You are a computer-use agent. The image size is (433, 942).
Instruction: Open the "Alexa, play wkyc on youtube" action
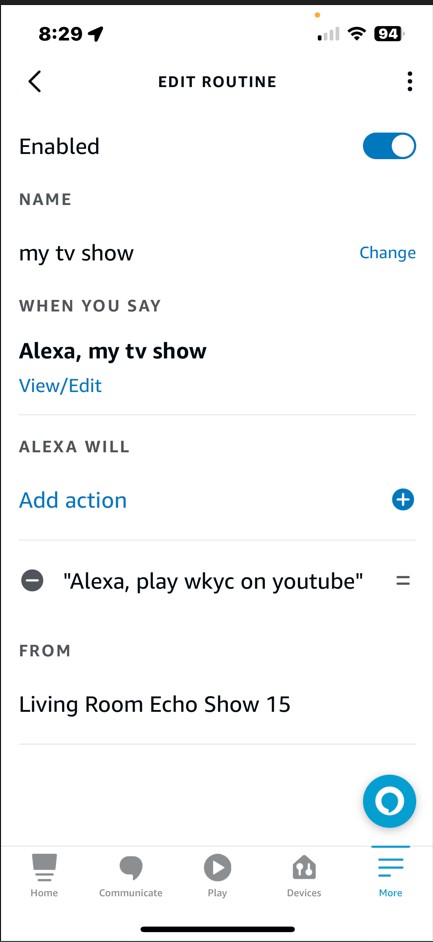click(x=213, y=581)
